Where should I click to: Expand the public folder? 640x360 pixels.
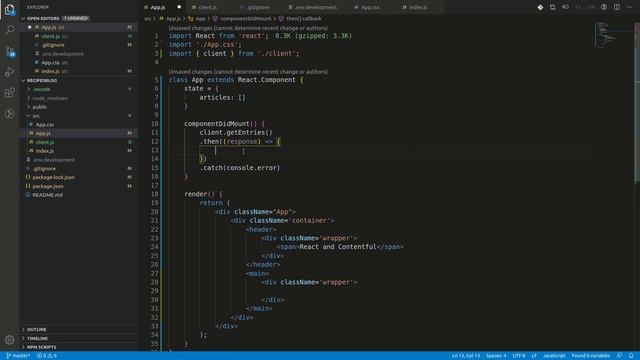[x=79, y=107]
